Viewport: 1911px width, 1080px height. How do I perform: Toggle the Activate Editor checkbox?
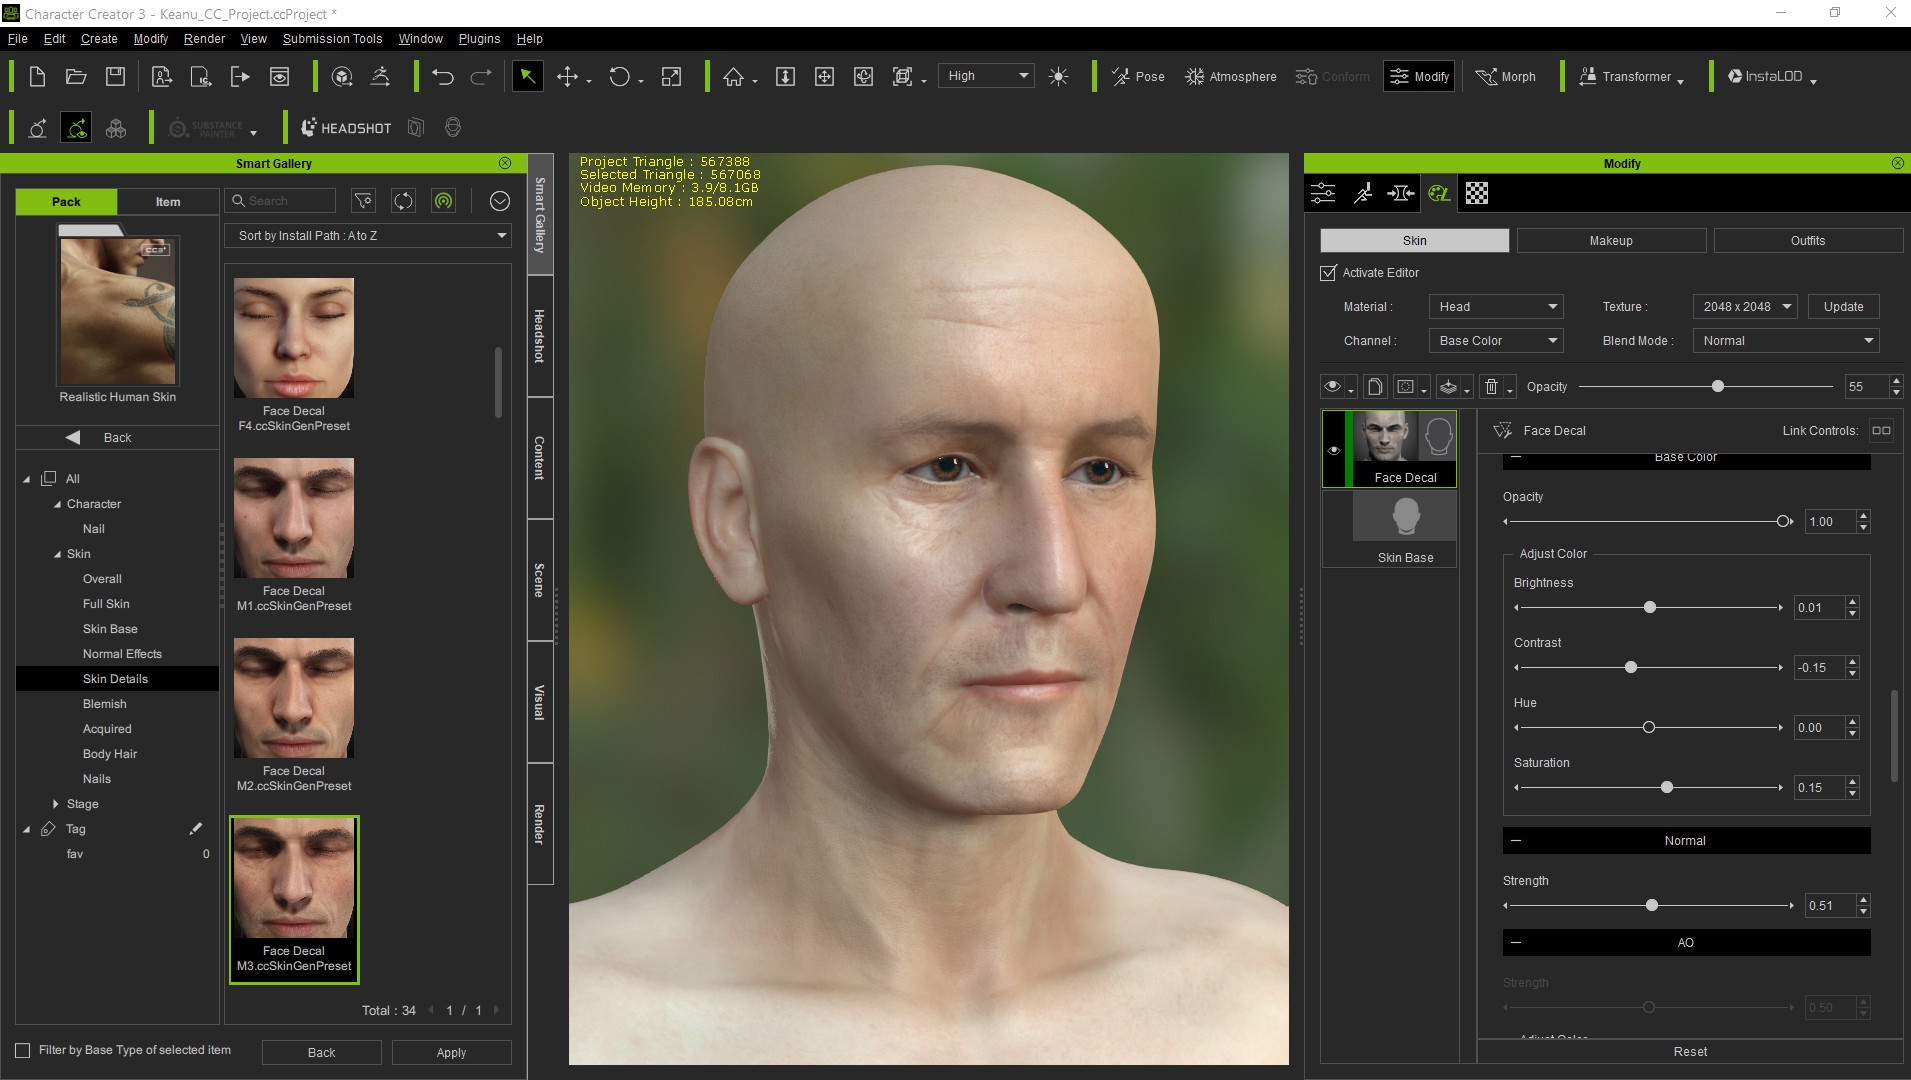1328,273
